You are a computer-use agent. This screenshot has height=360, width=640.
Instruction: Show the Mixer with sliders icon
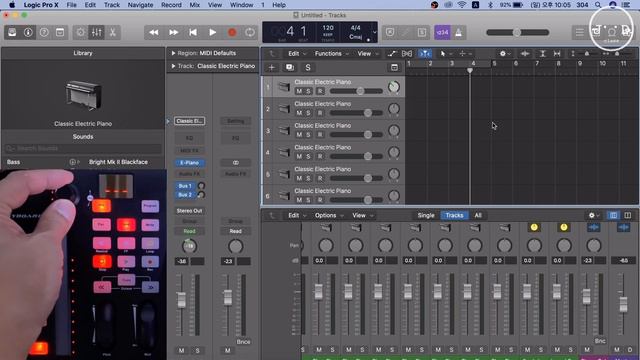coord(97,32)
